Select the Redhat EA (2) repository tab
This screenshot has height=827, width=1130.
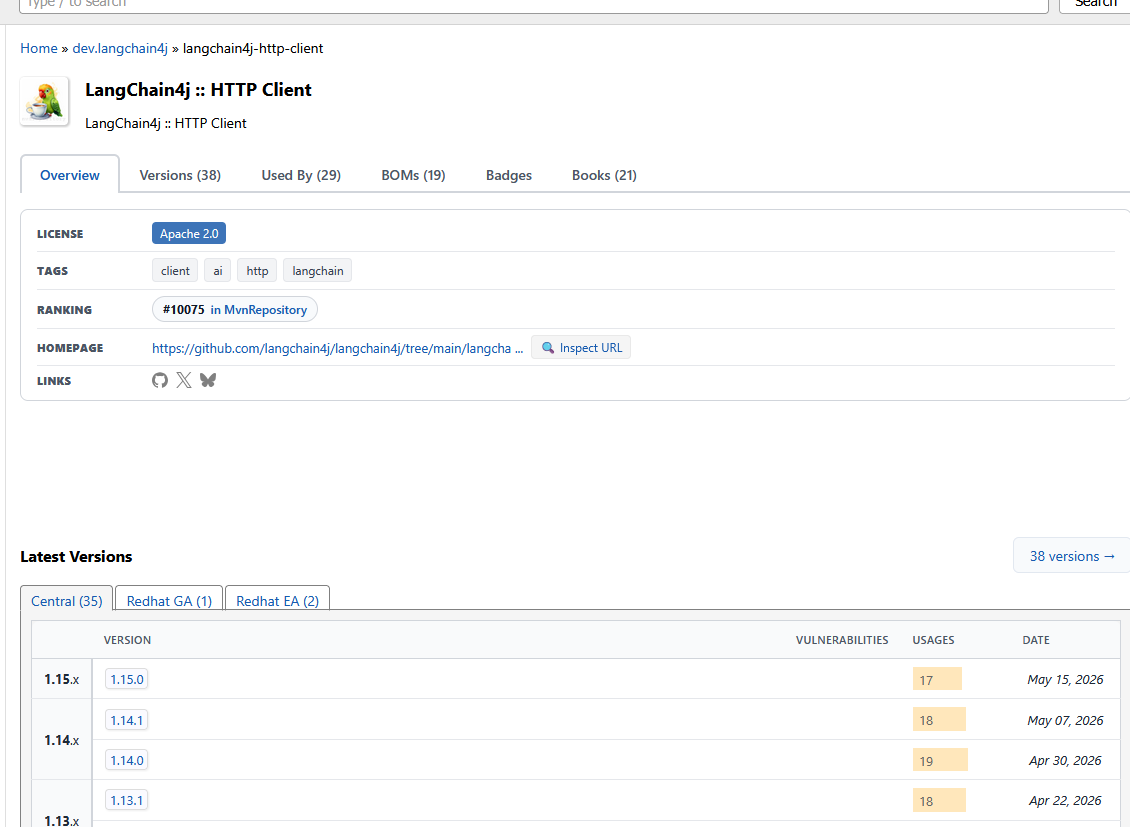[277, 601]
